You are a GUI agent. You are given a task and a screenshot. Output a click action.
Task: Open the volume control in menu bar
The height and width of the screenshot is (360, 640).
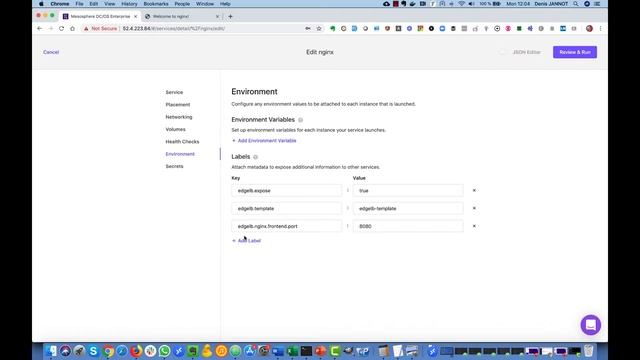[471, 4]
